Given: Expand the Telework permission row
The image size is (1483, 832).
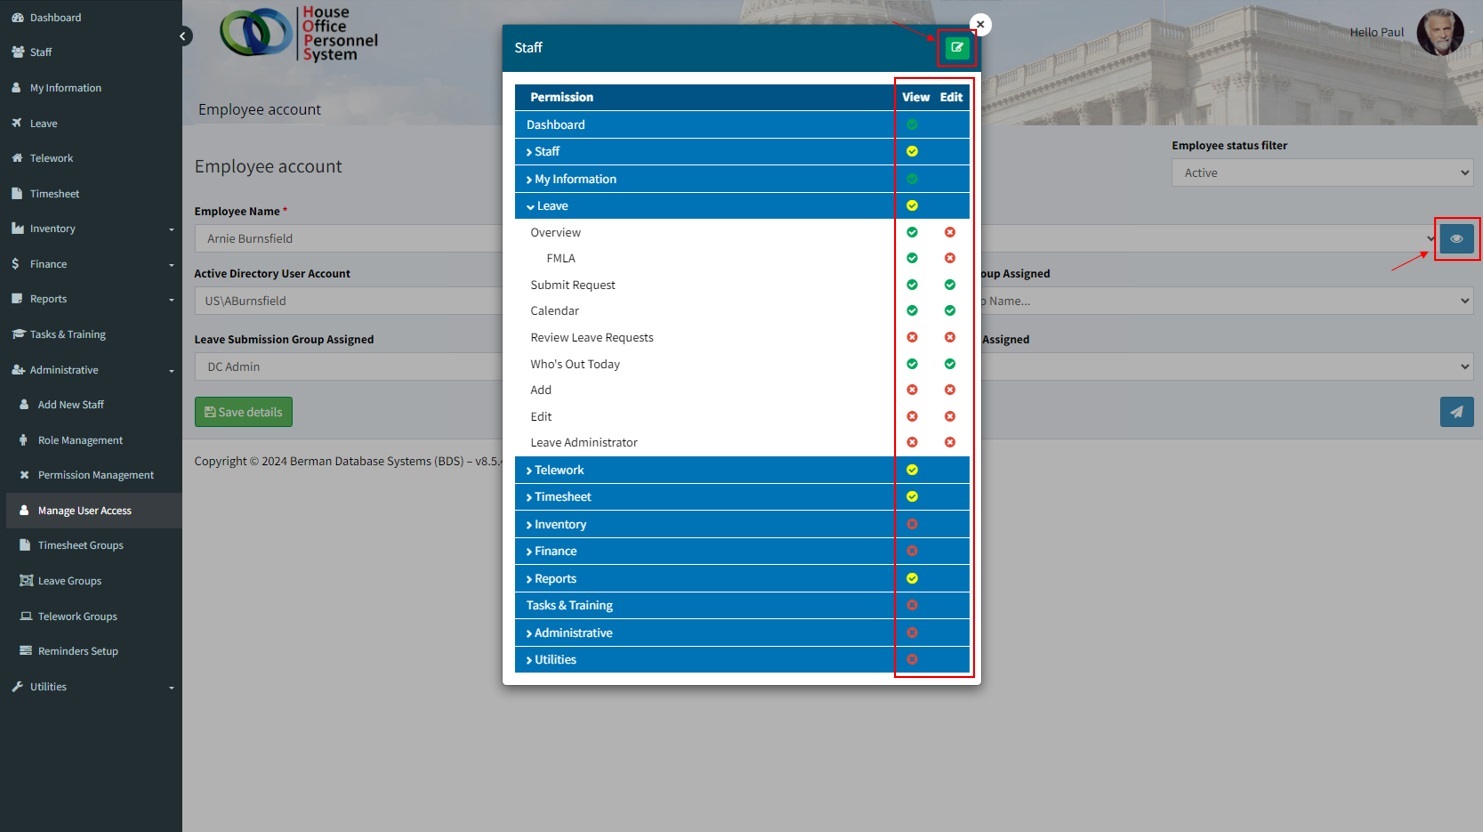Looking at the screenshot, I should [x=558, y=470].
